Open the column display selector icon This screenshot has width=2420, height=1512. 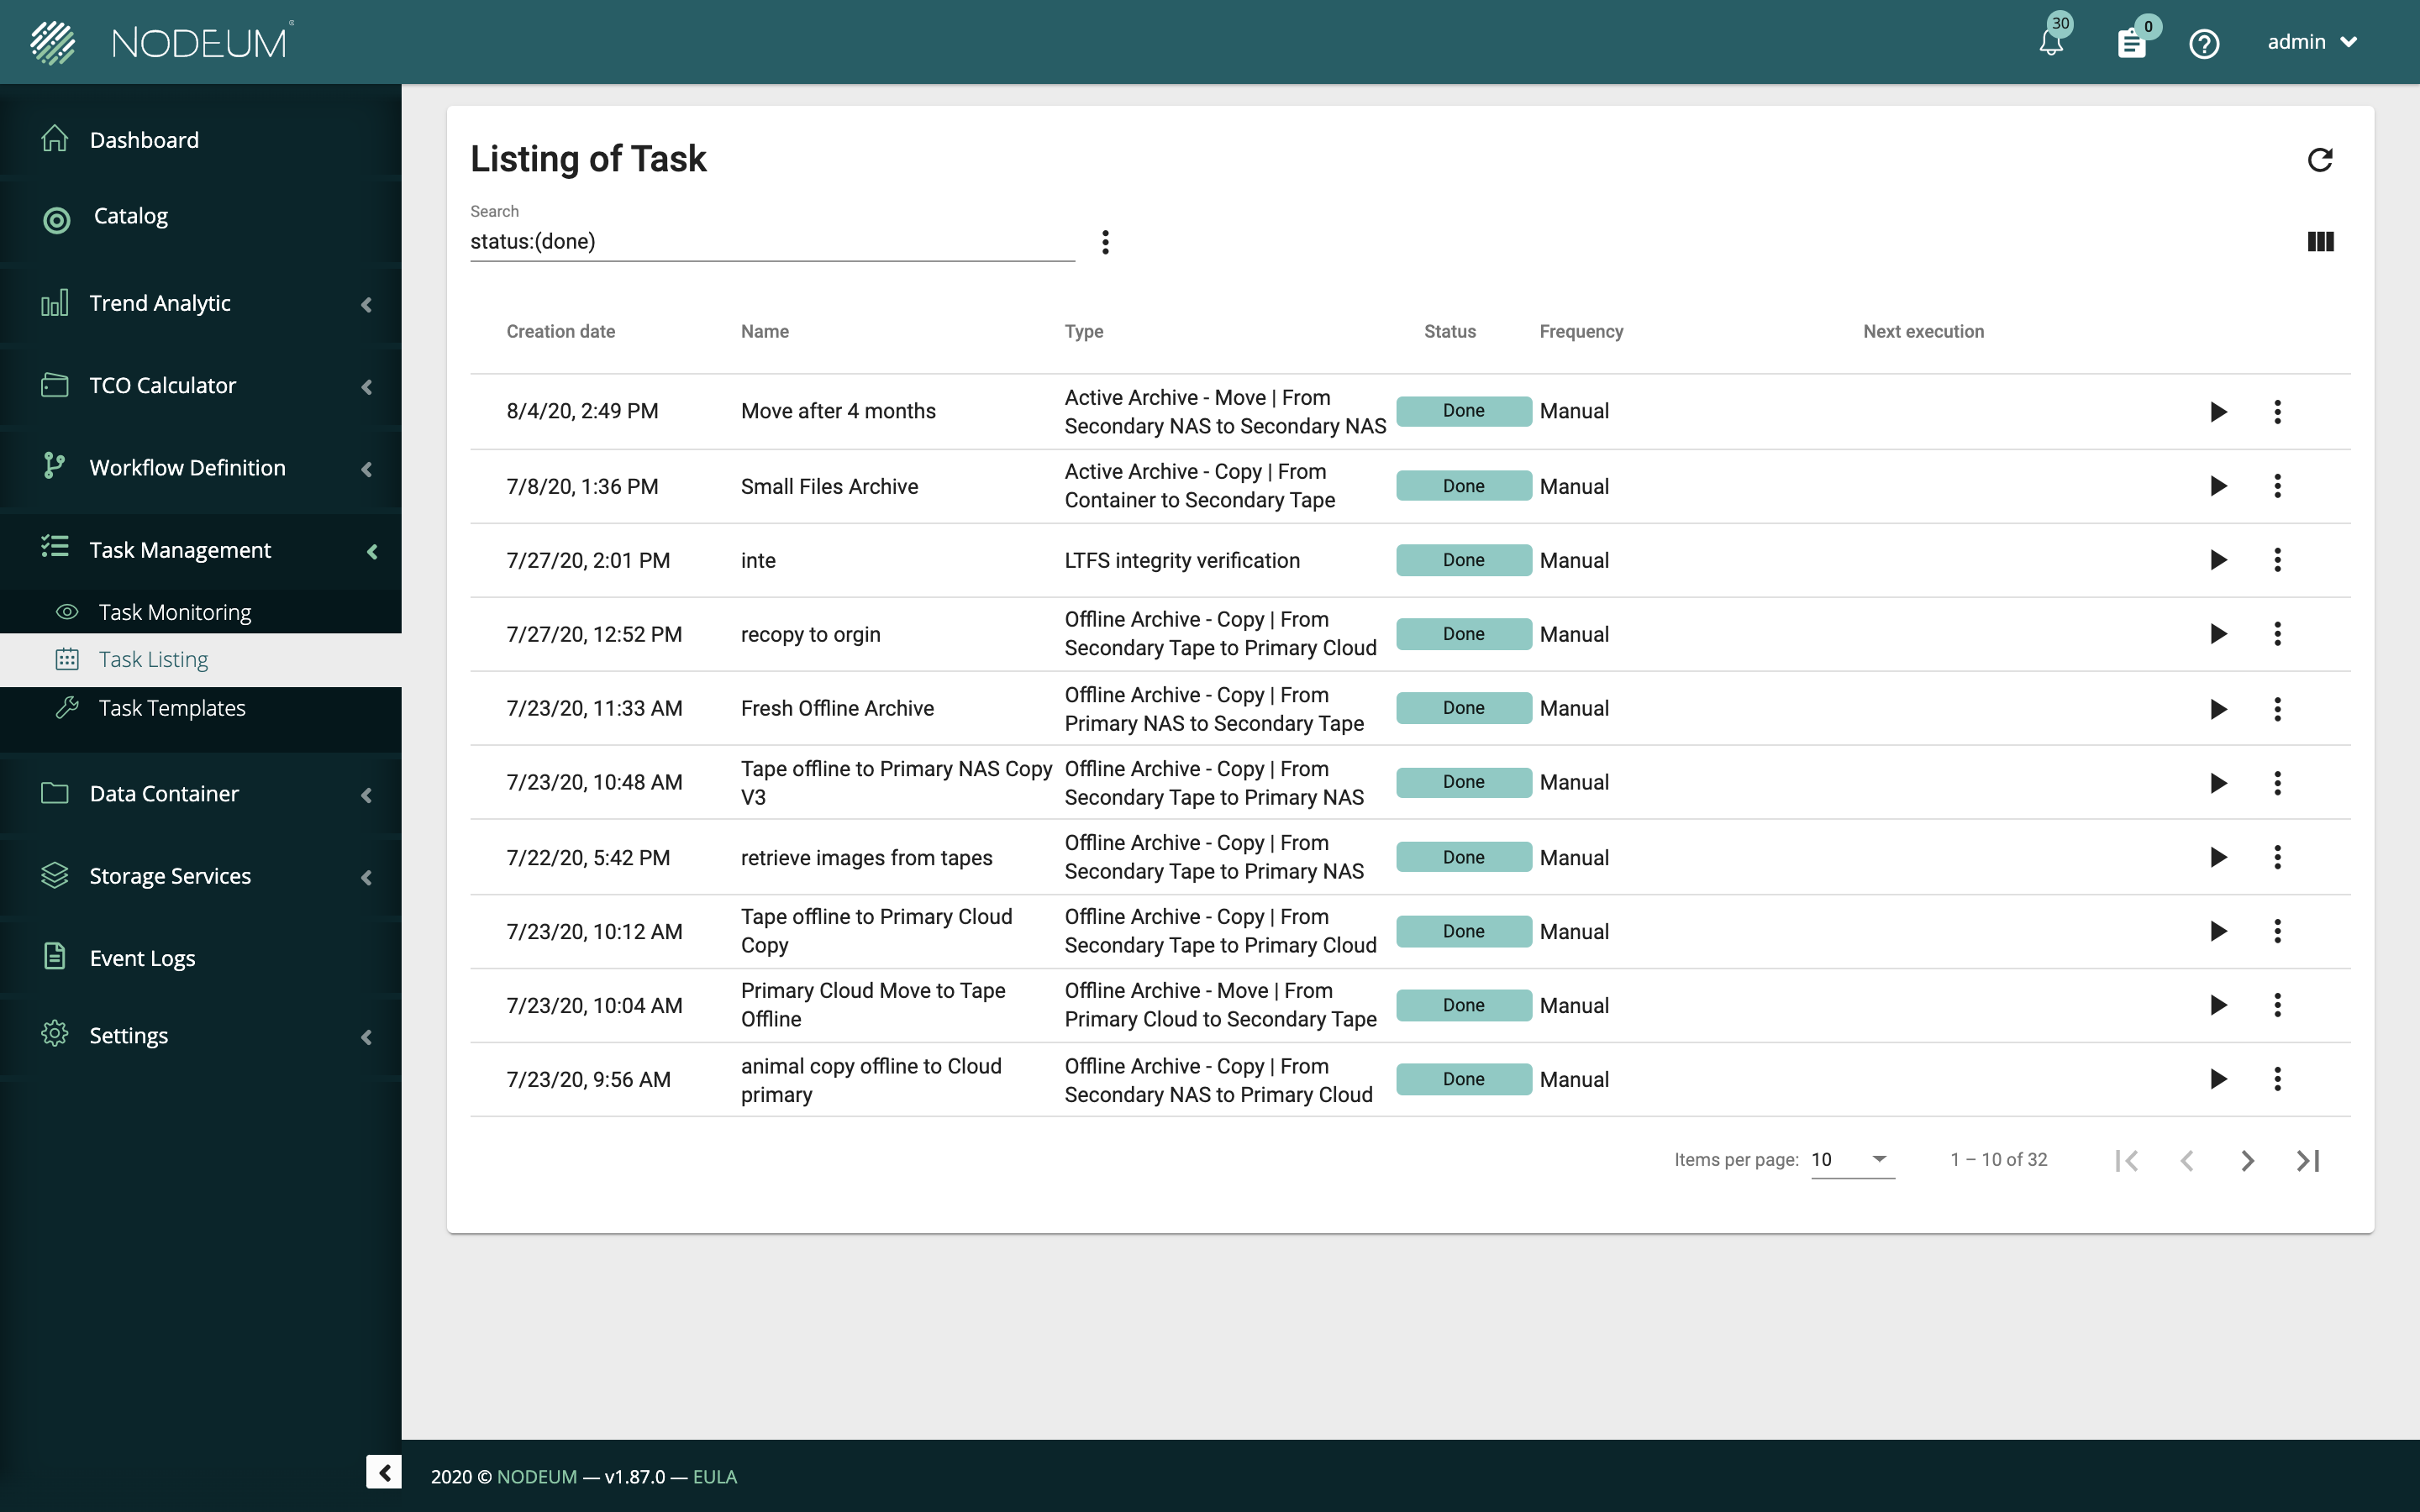point(2320,242)
